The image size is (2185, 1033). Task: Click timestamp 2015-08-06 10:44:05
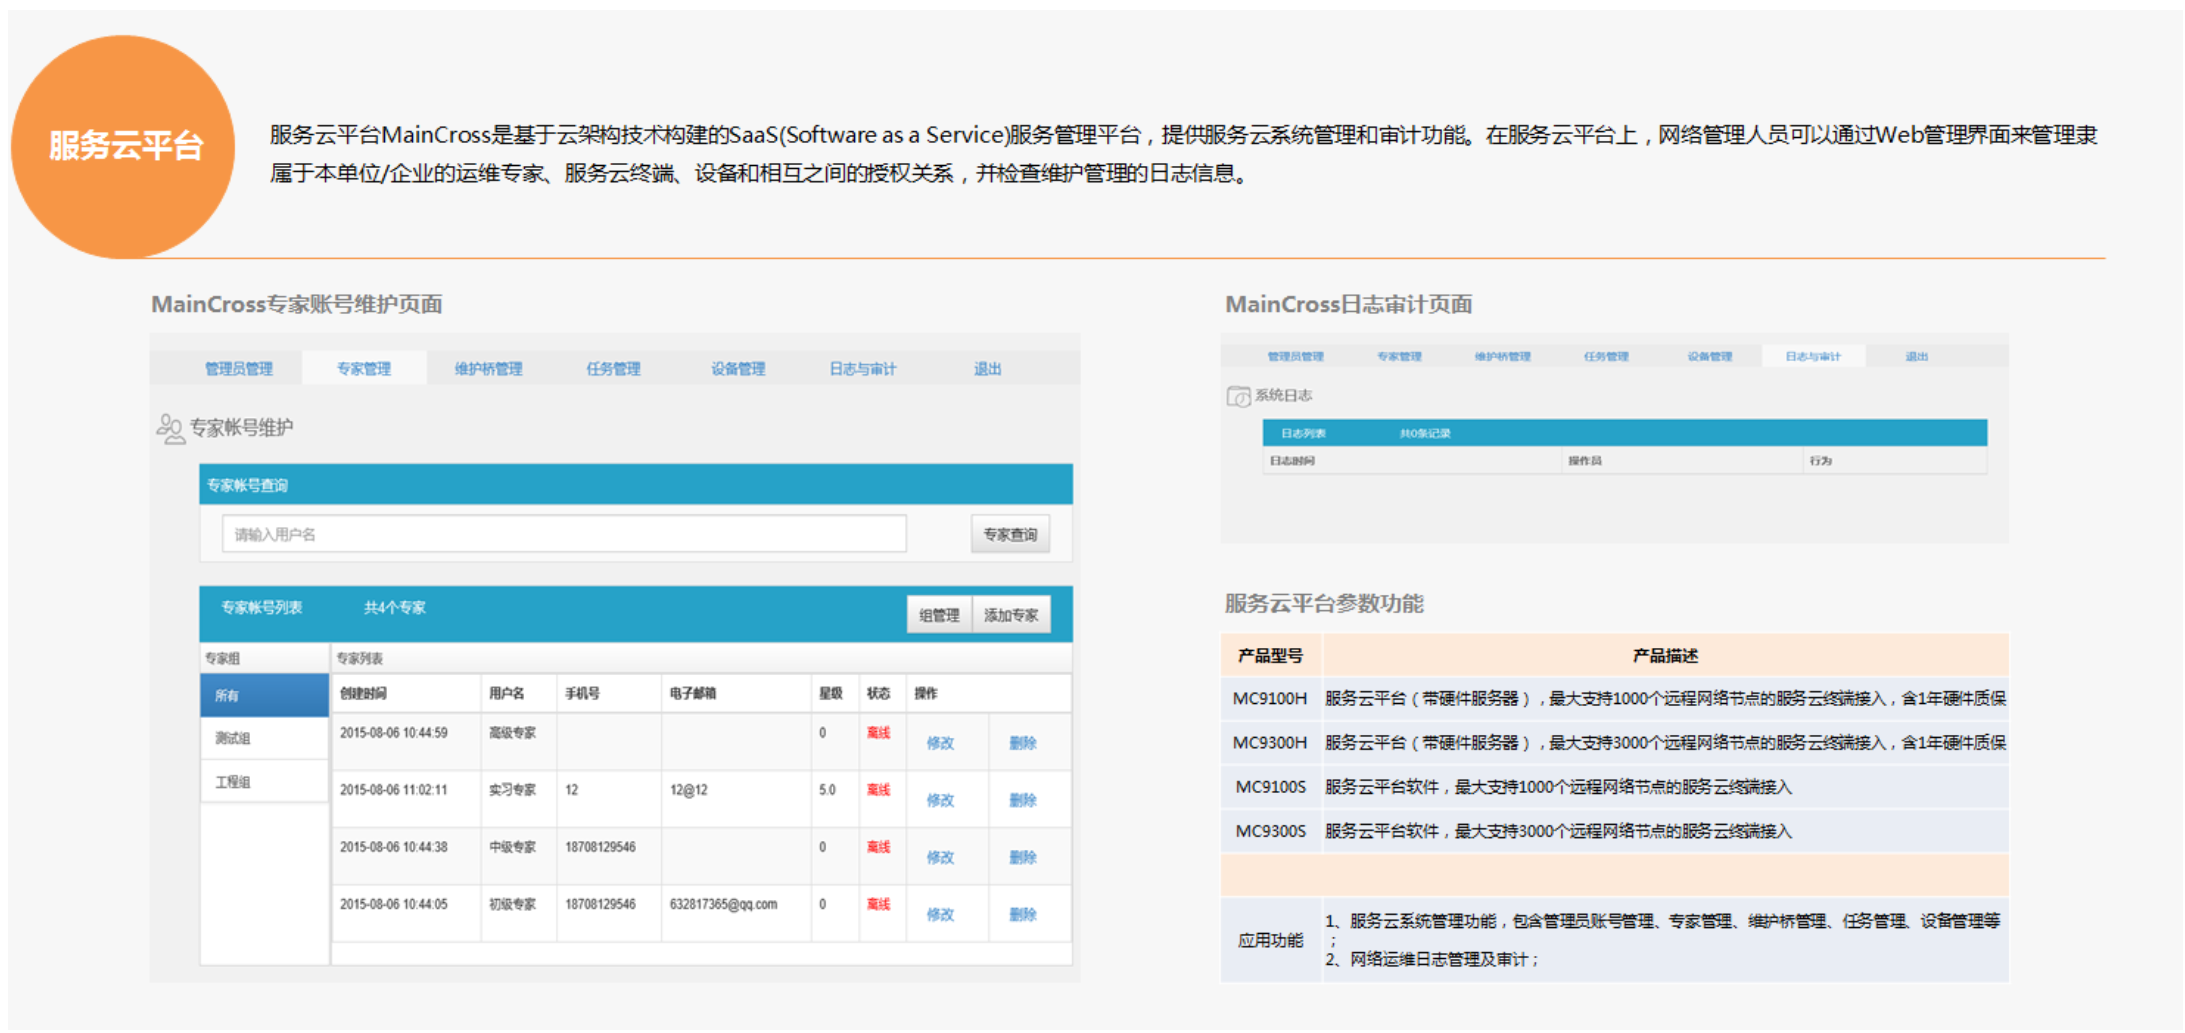[394, 904]
